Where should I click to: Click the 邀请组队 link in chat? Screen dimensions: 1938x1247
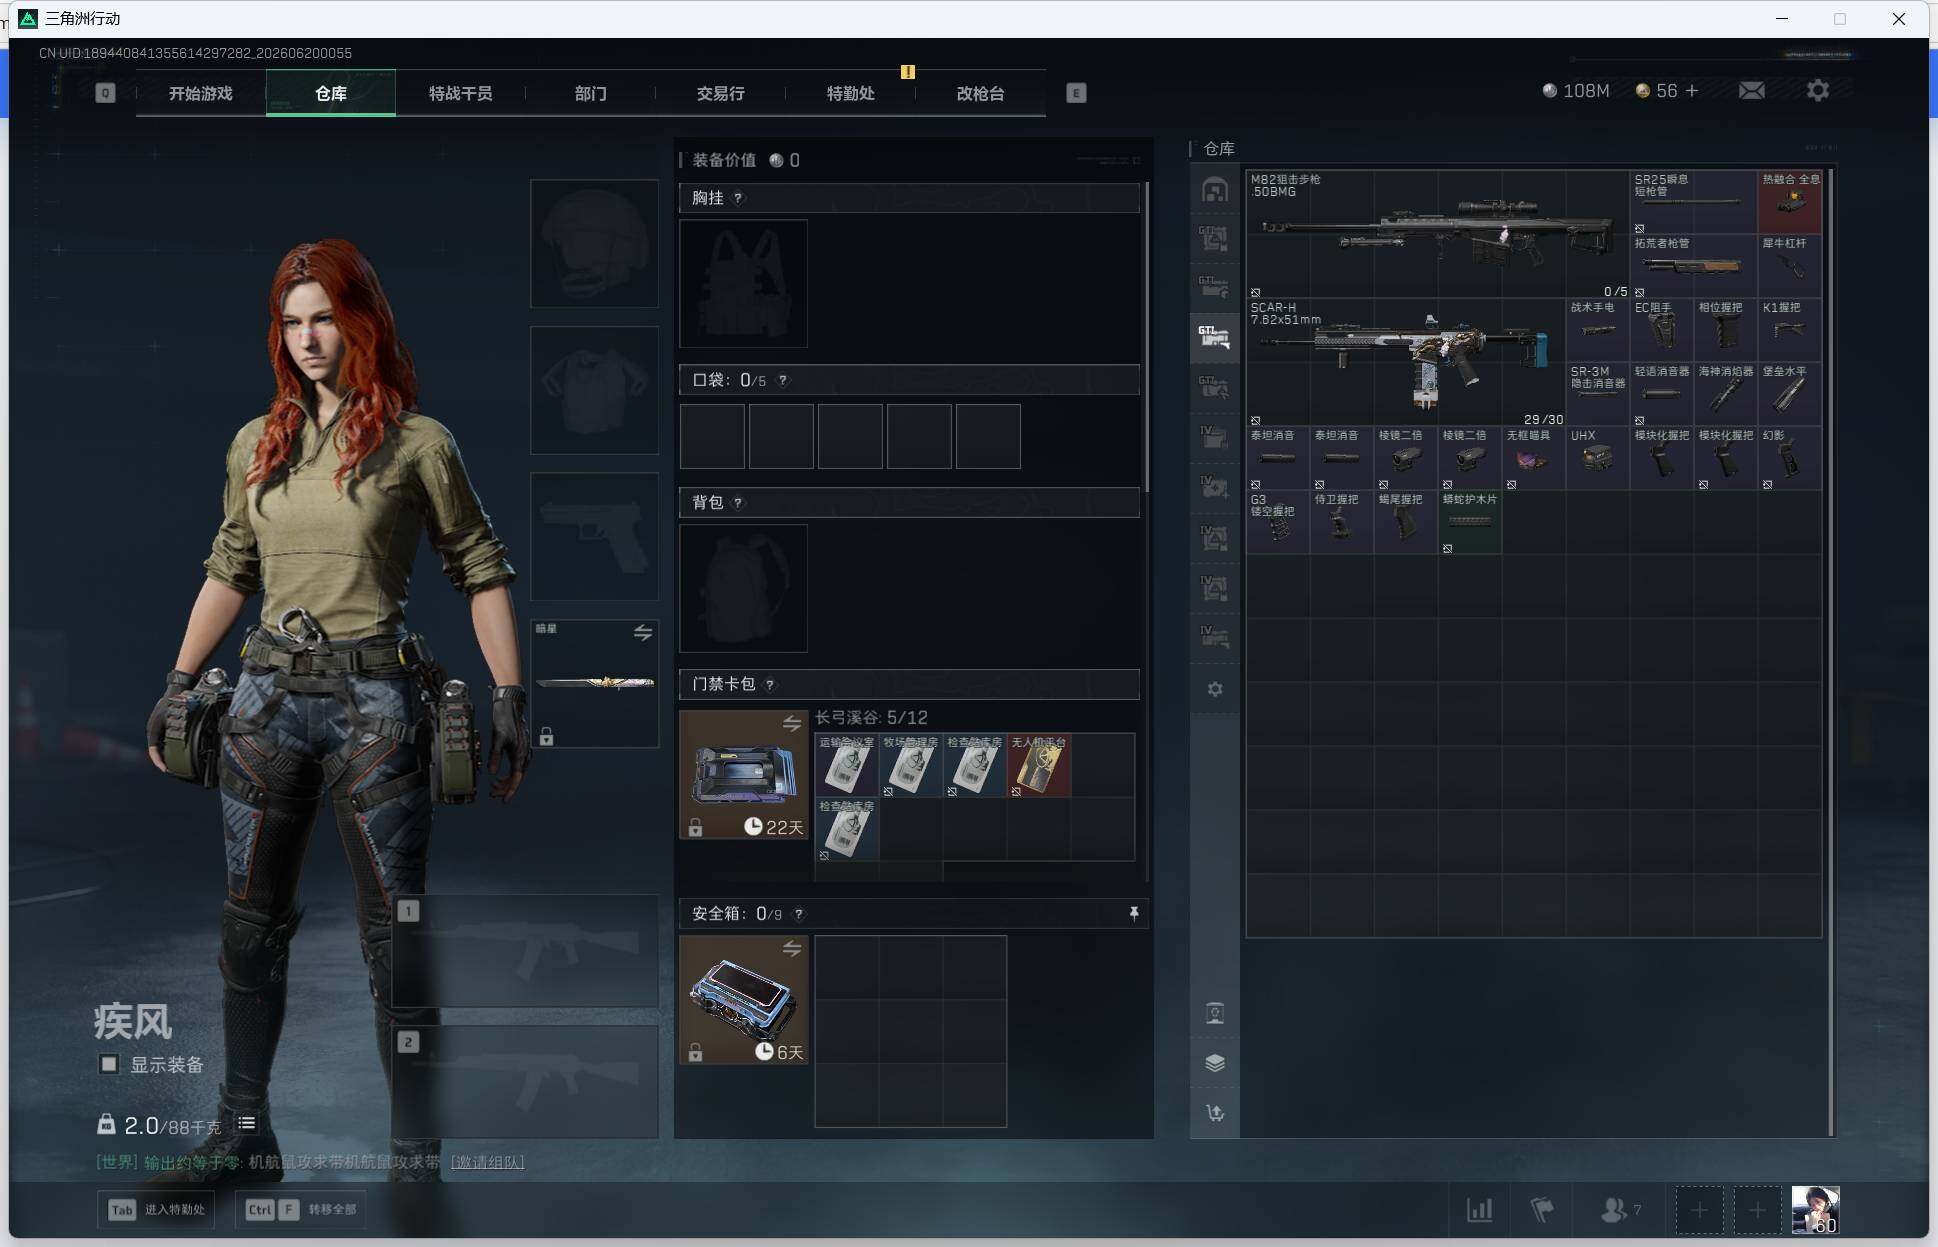487,1162
